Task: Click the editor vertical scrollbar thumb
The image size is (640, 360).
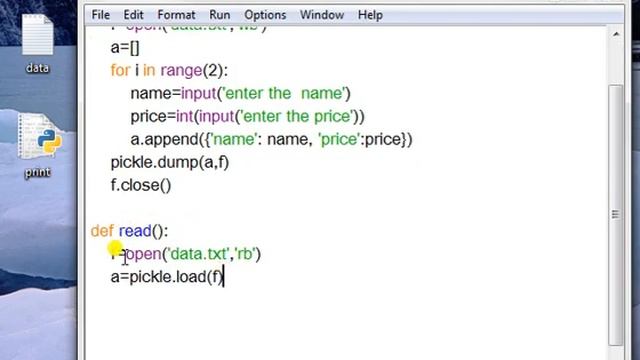Action: (616, 214)
